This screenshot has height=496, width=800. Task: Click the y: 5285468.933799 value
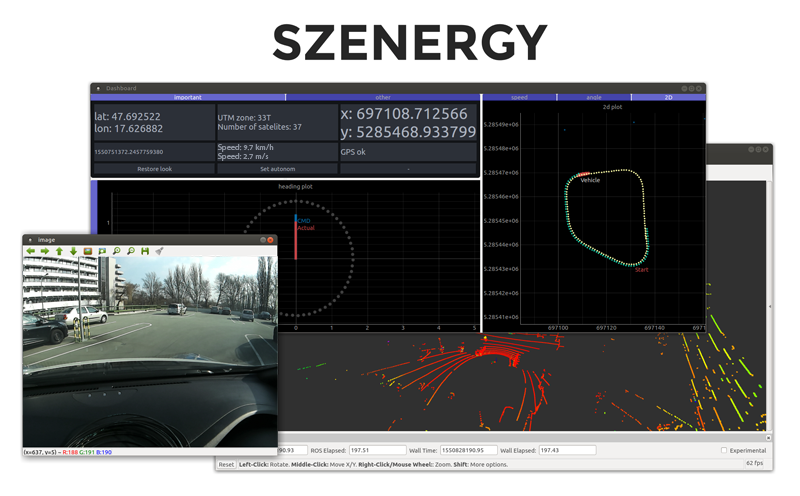click(x=408, y=132)
